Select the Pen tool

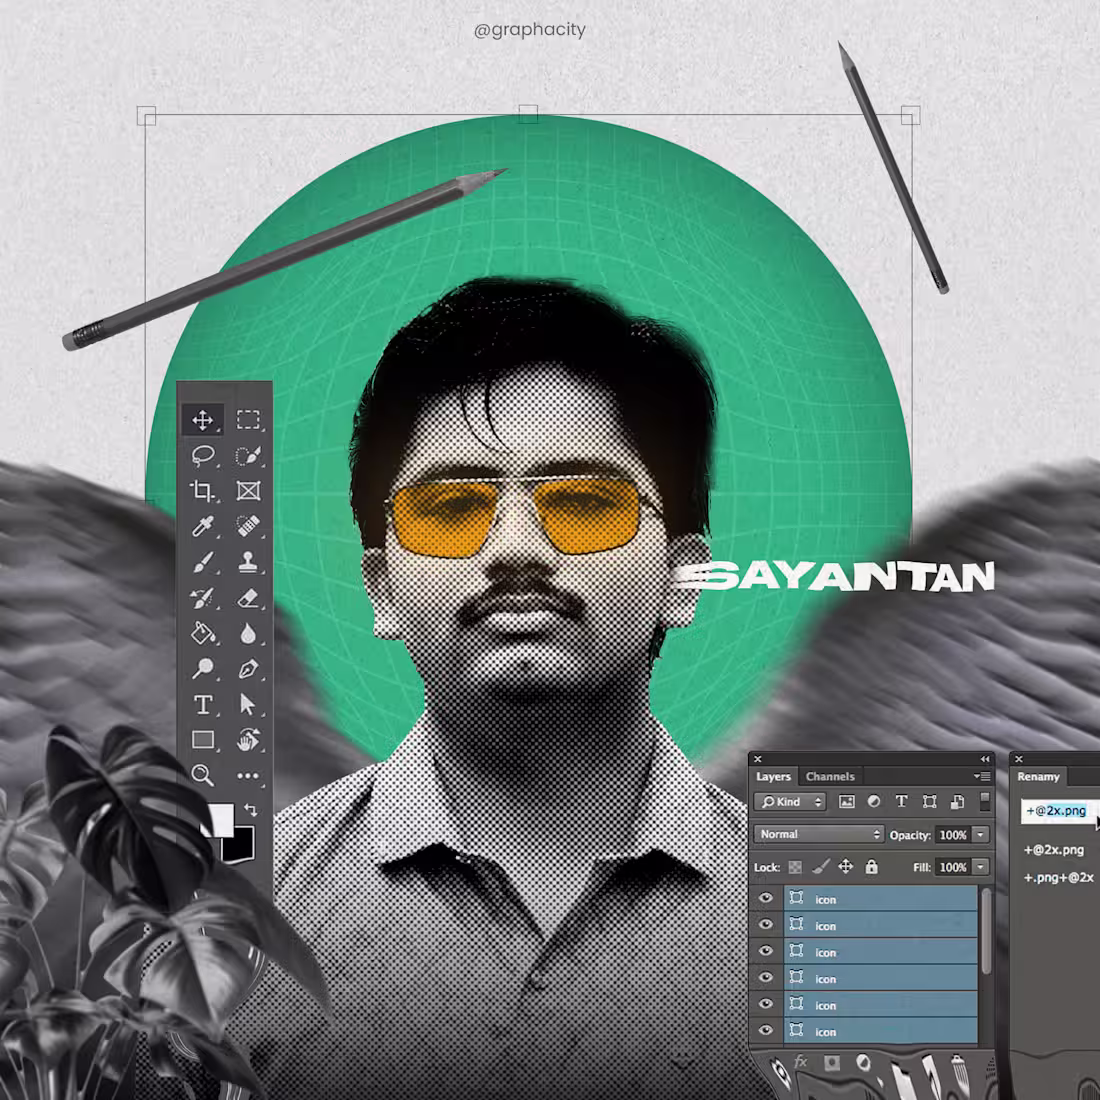point(249,667)
